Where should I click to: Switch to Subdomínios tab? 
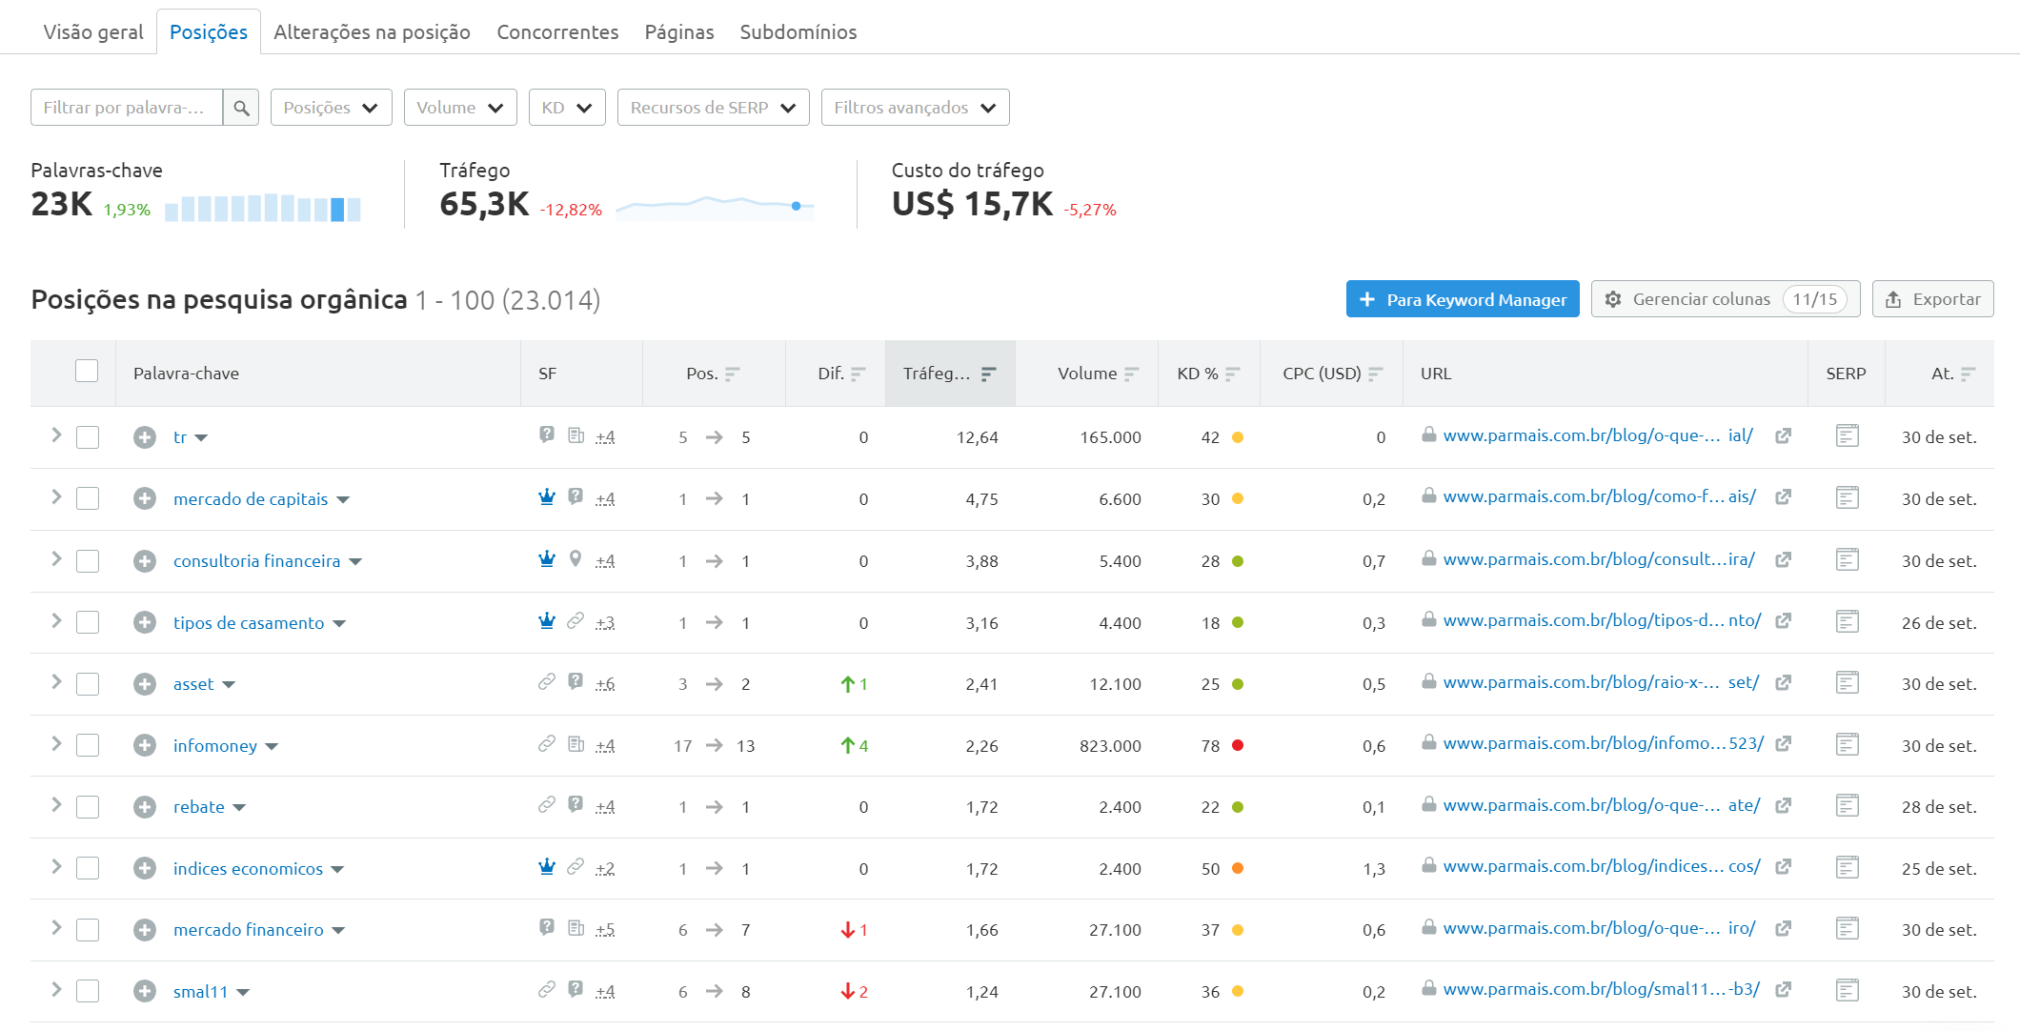pyautogui.click(x=798, y=32)
